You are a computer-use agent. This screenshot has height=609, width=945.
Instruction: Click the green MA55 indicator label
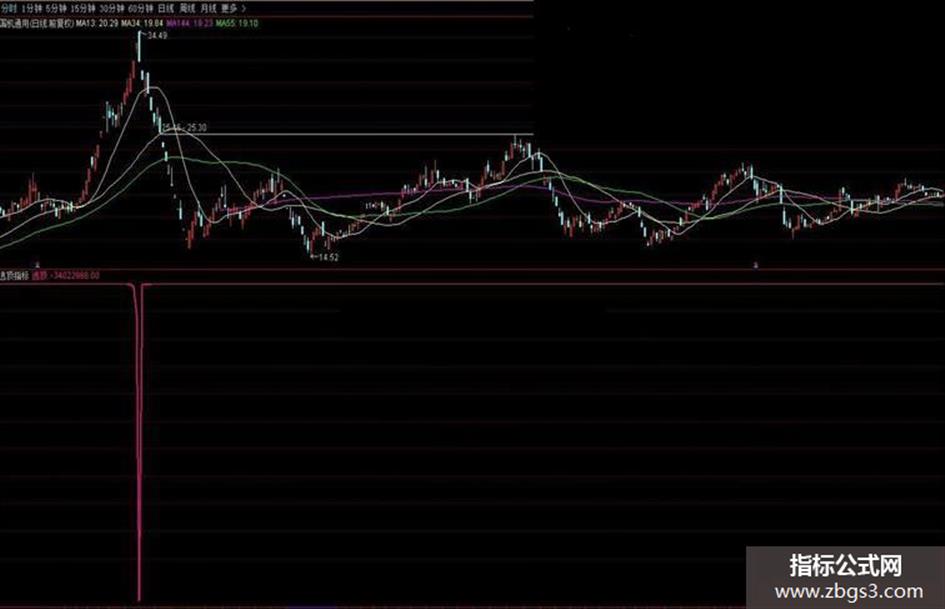point(237,24)
